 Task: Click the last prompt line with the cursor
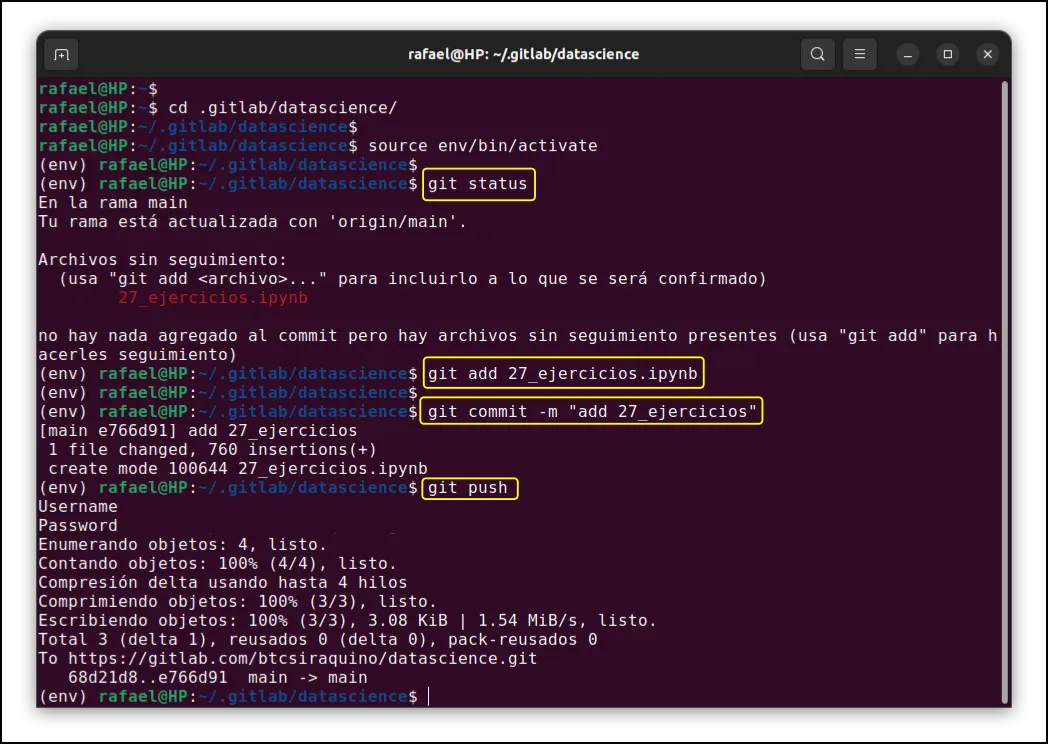[234, 697]
